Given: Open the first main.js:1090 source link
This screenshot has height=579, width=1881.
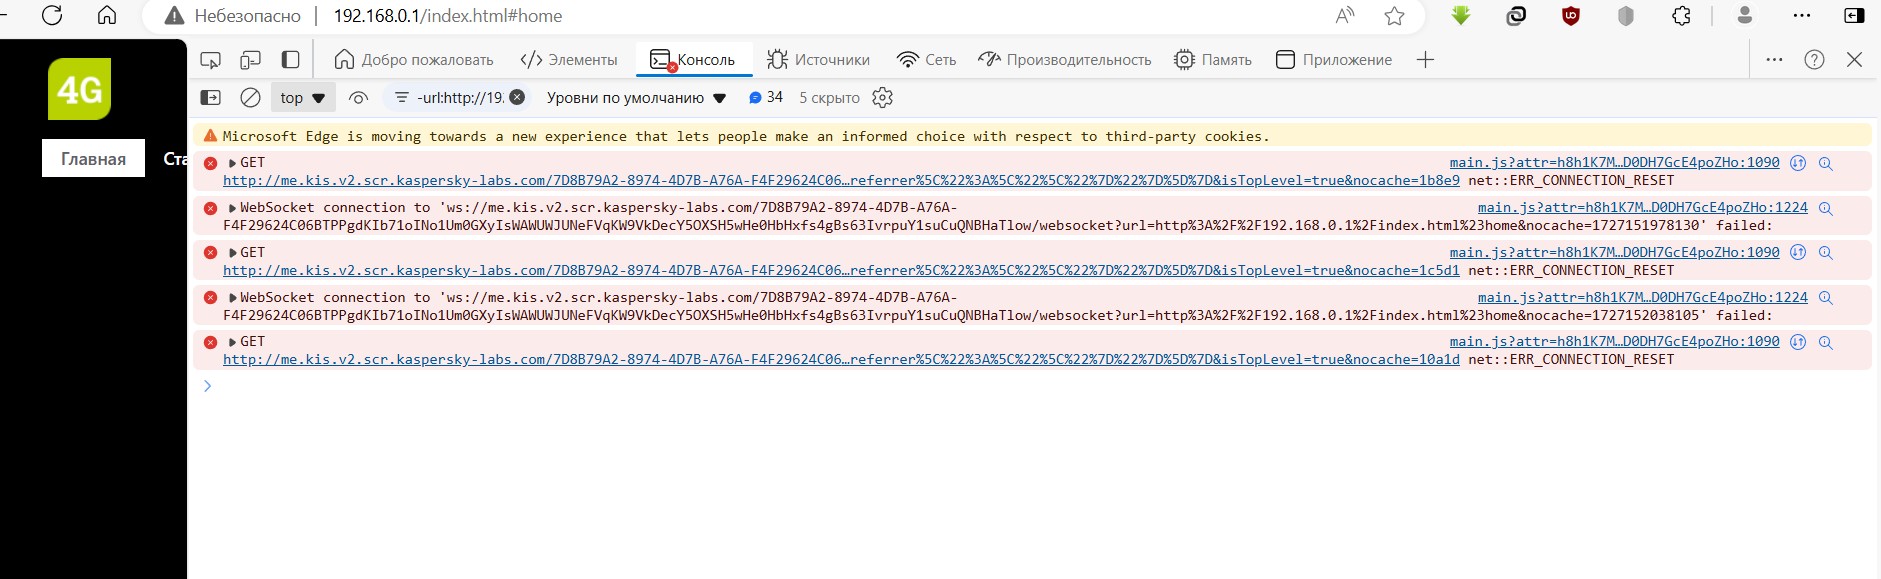Looking at the screenshot, I should 1614,163.
